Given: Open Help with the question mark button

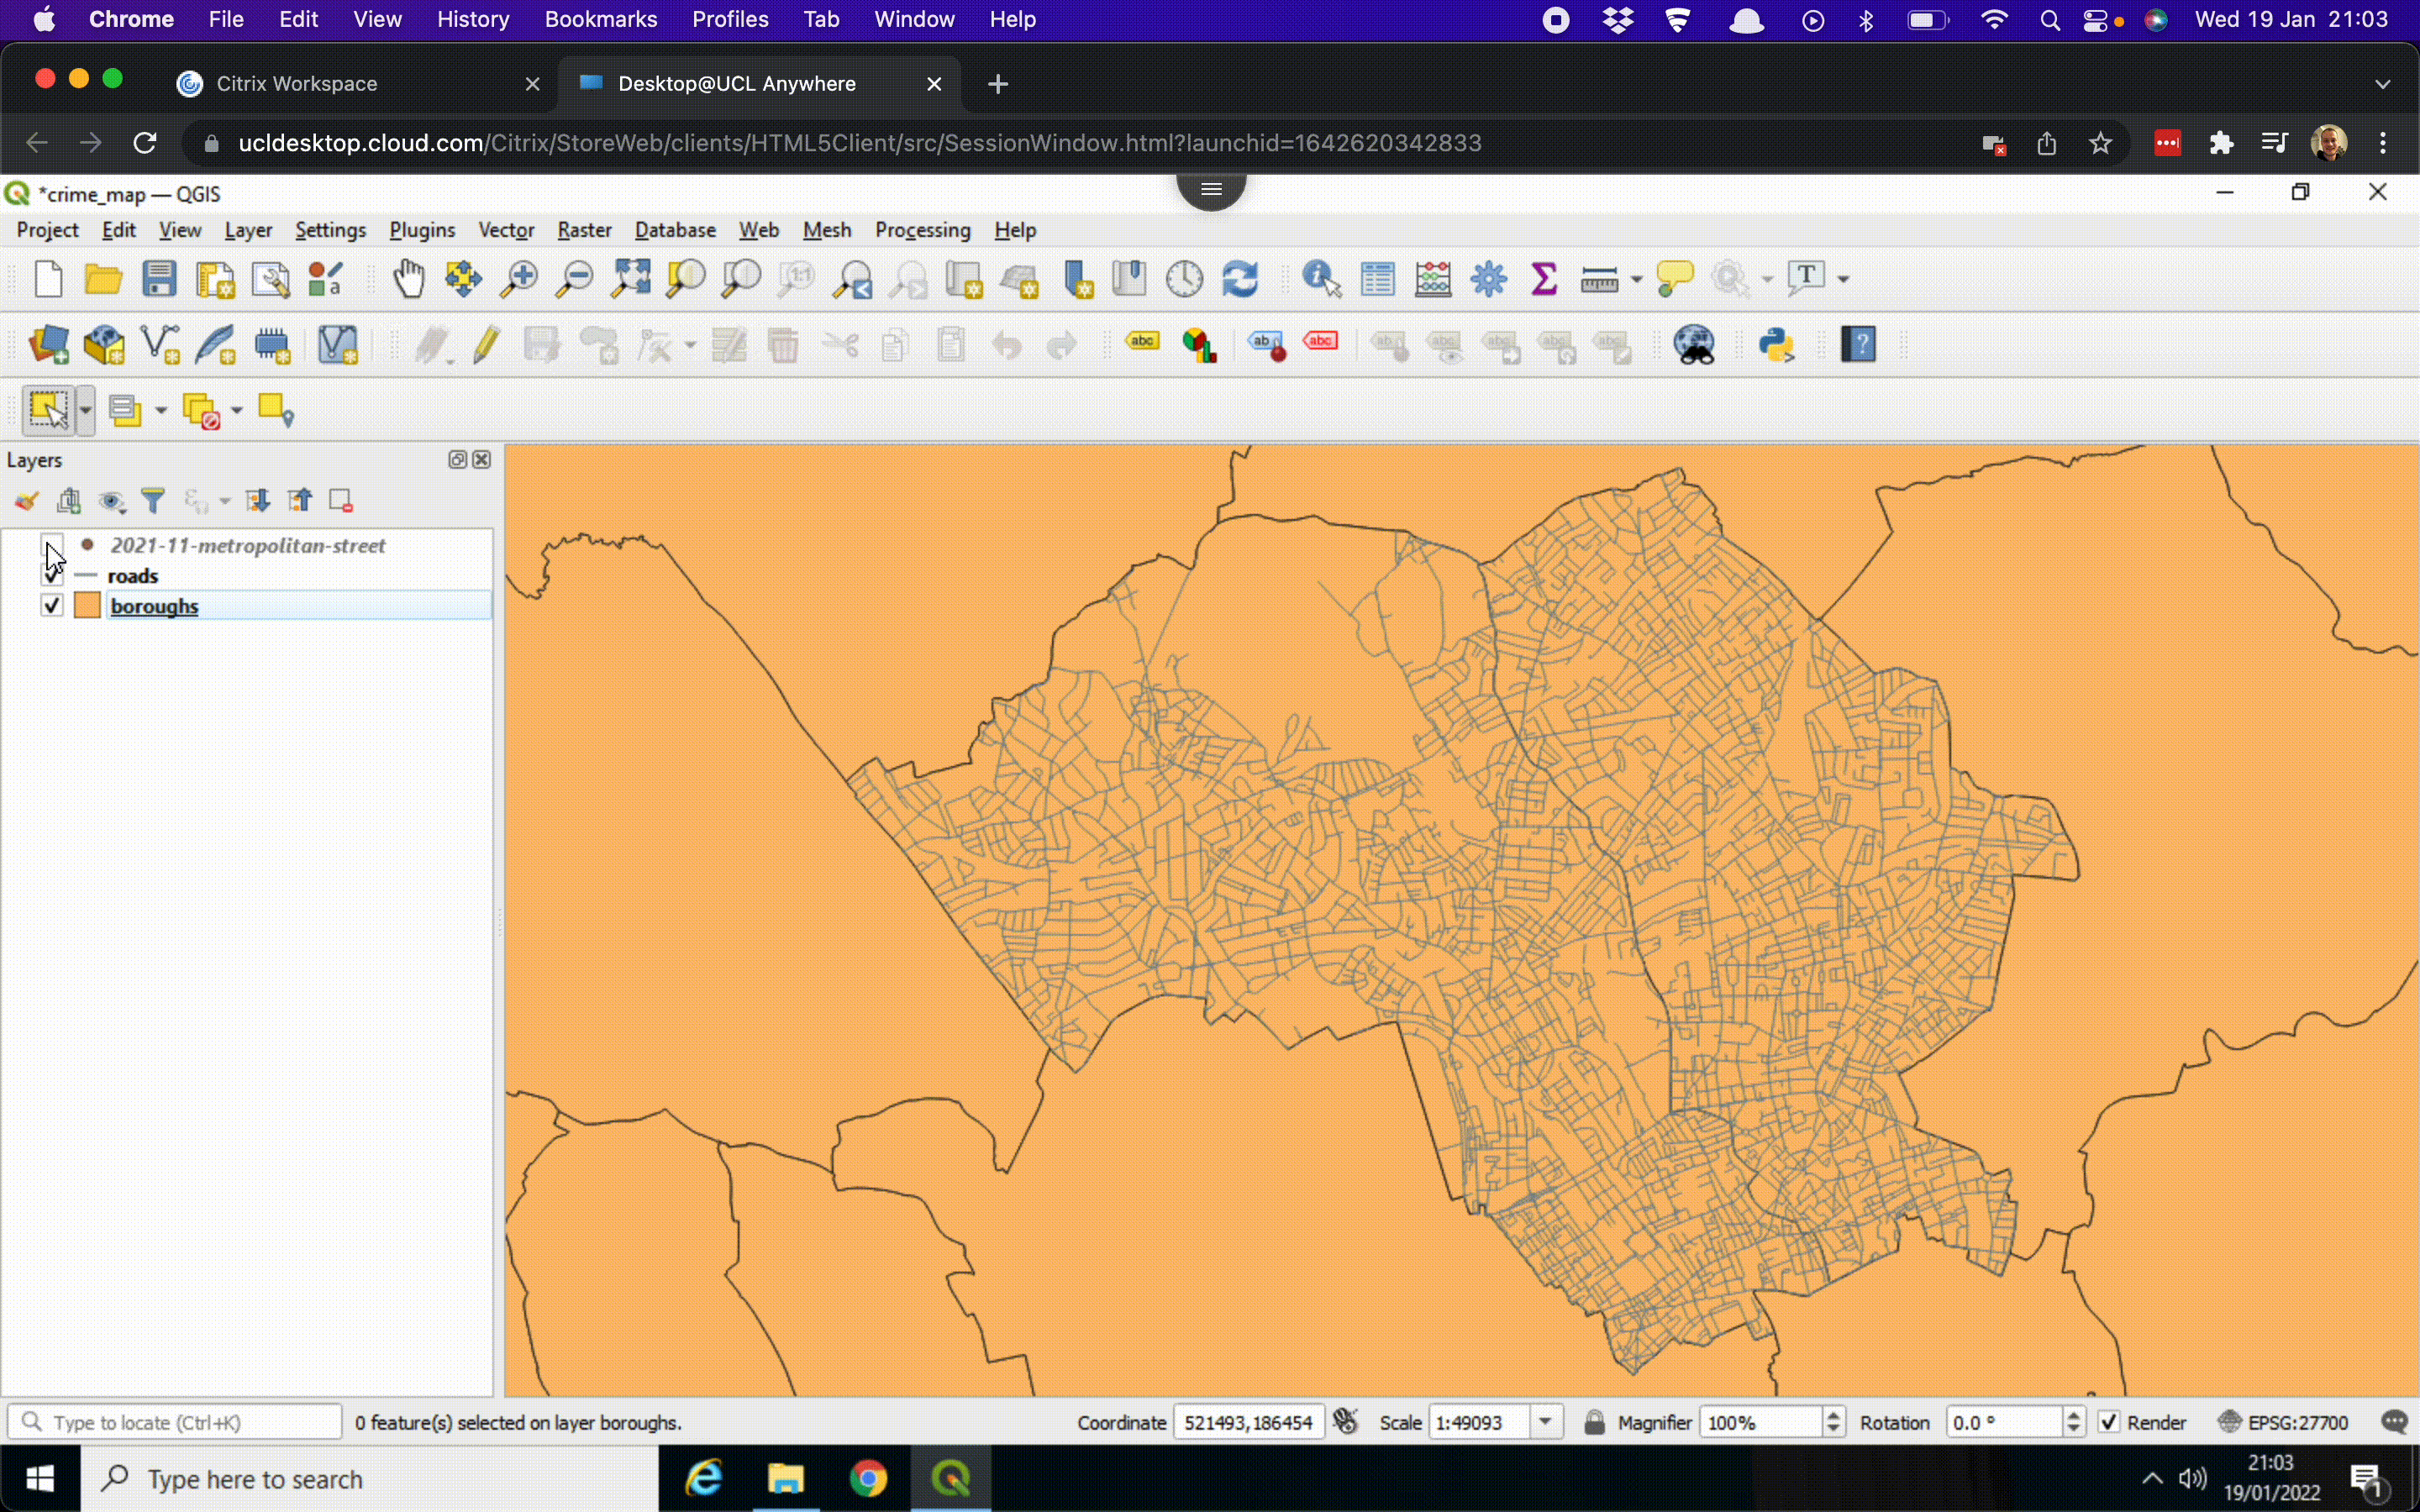Looking at the screenshot, I should coord(1858,345).
